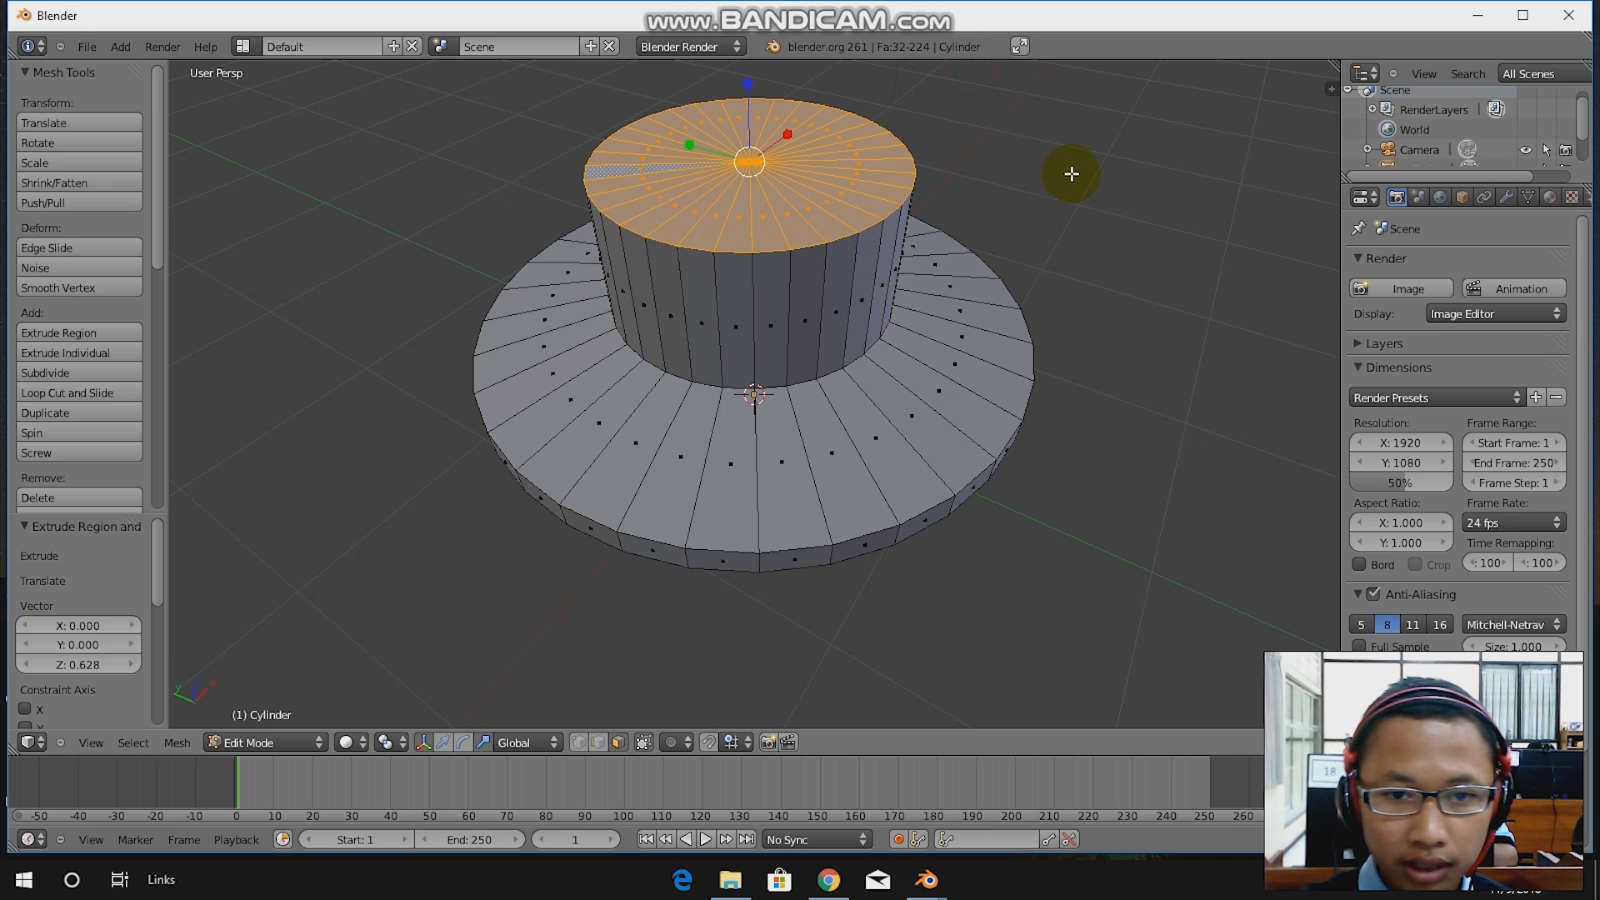
Task: Open the Render menu in the top bar
Action: click(162, 46)
